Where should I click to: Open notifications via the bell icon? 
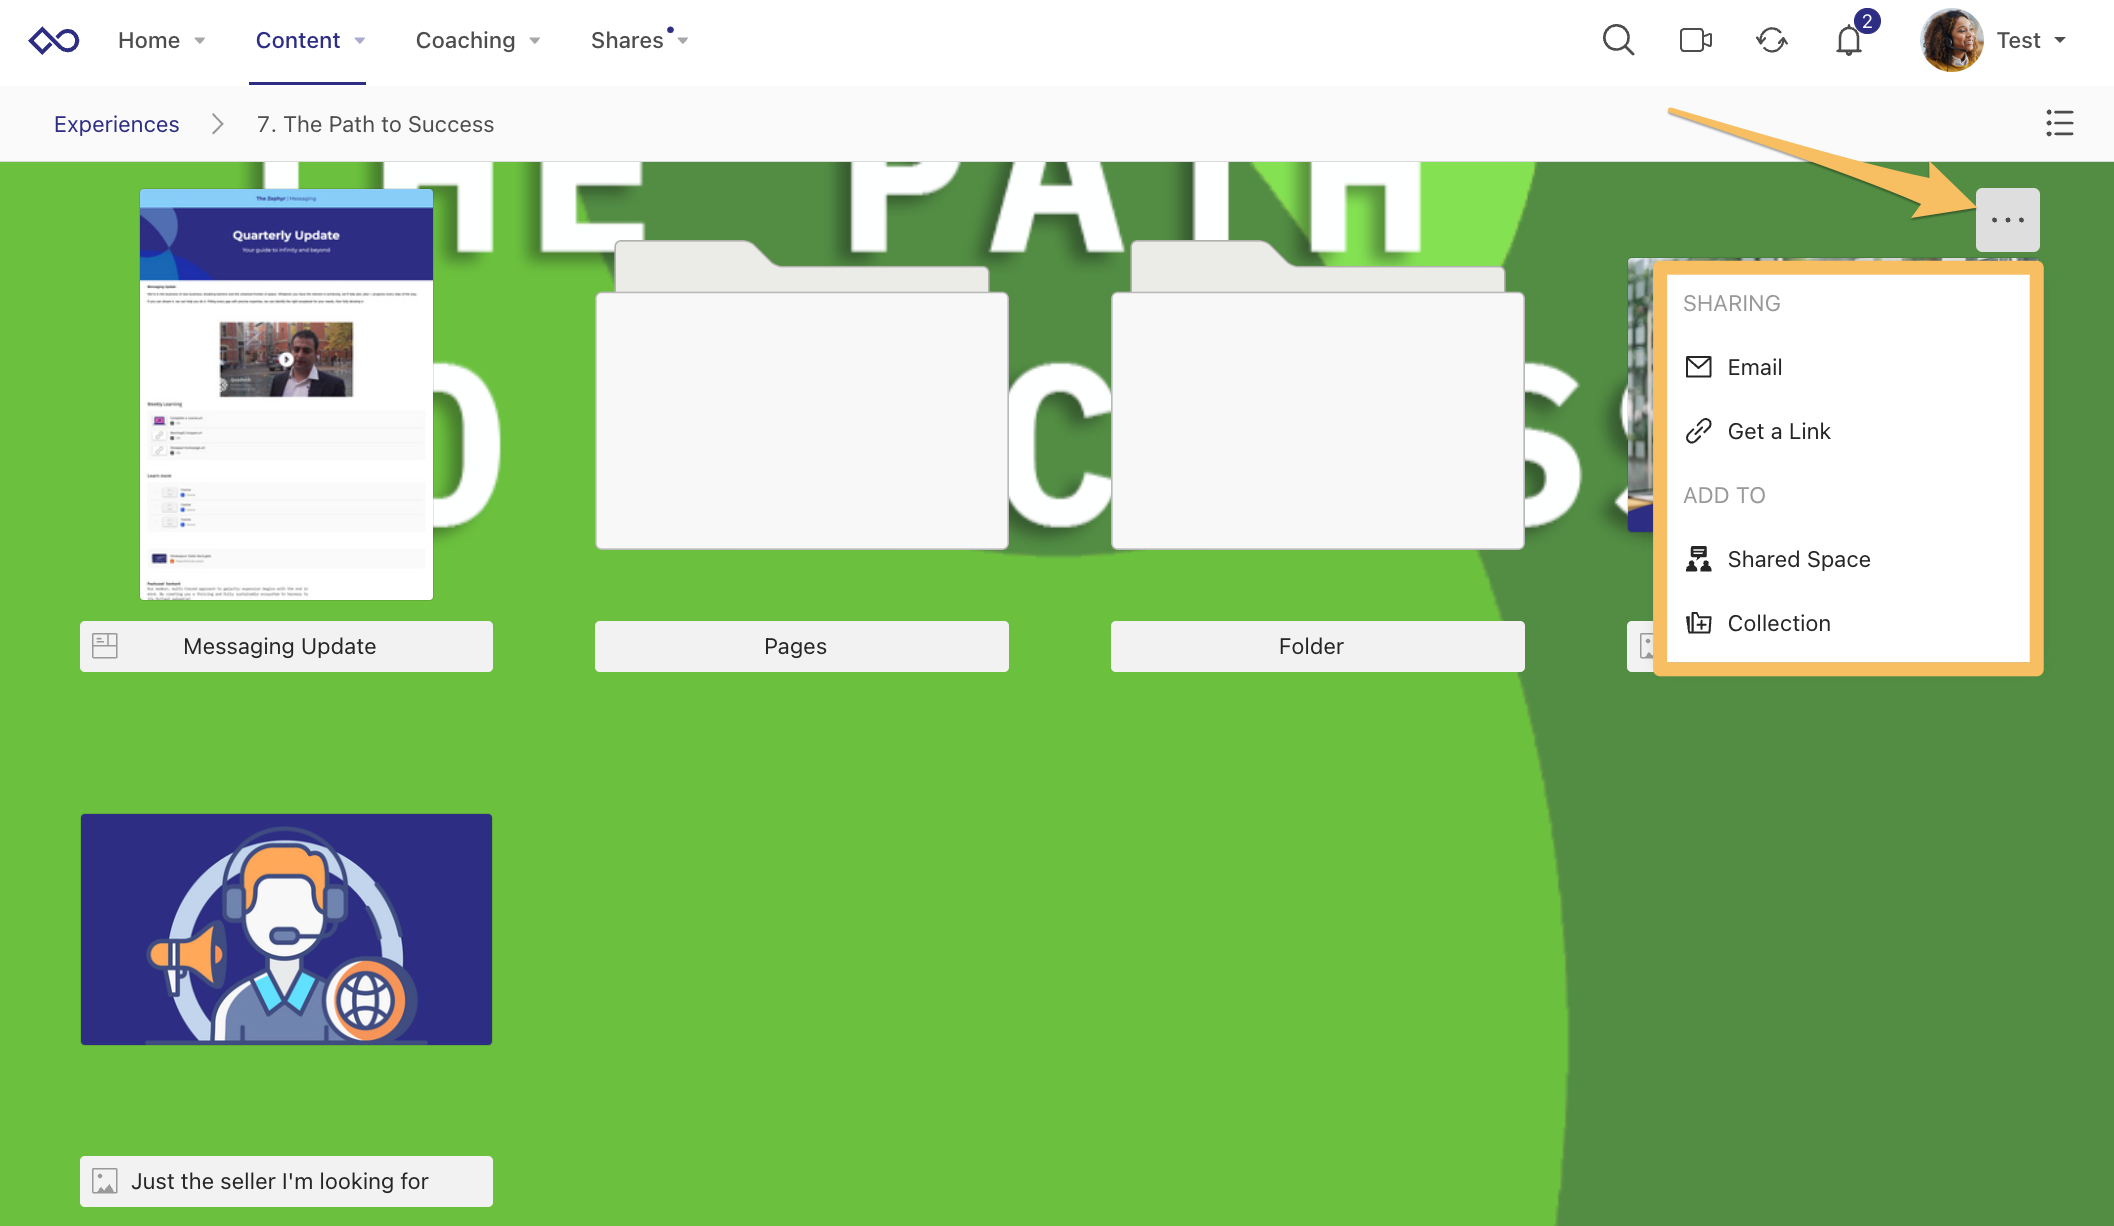point(1849,40)
